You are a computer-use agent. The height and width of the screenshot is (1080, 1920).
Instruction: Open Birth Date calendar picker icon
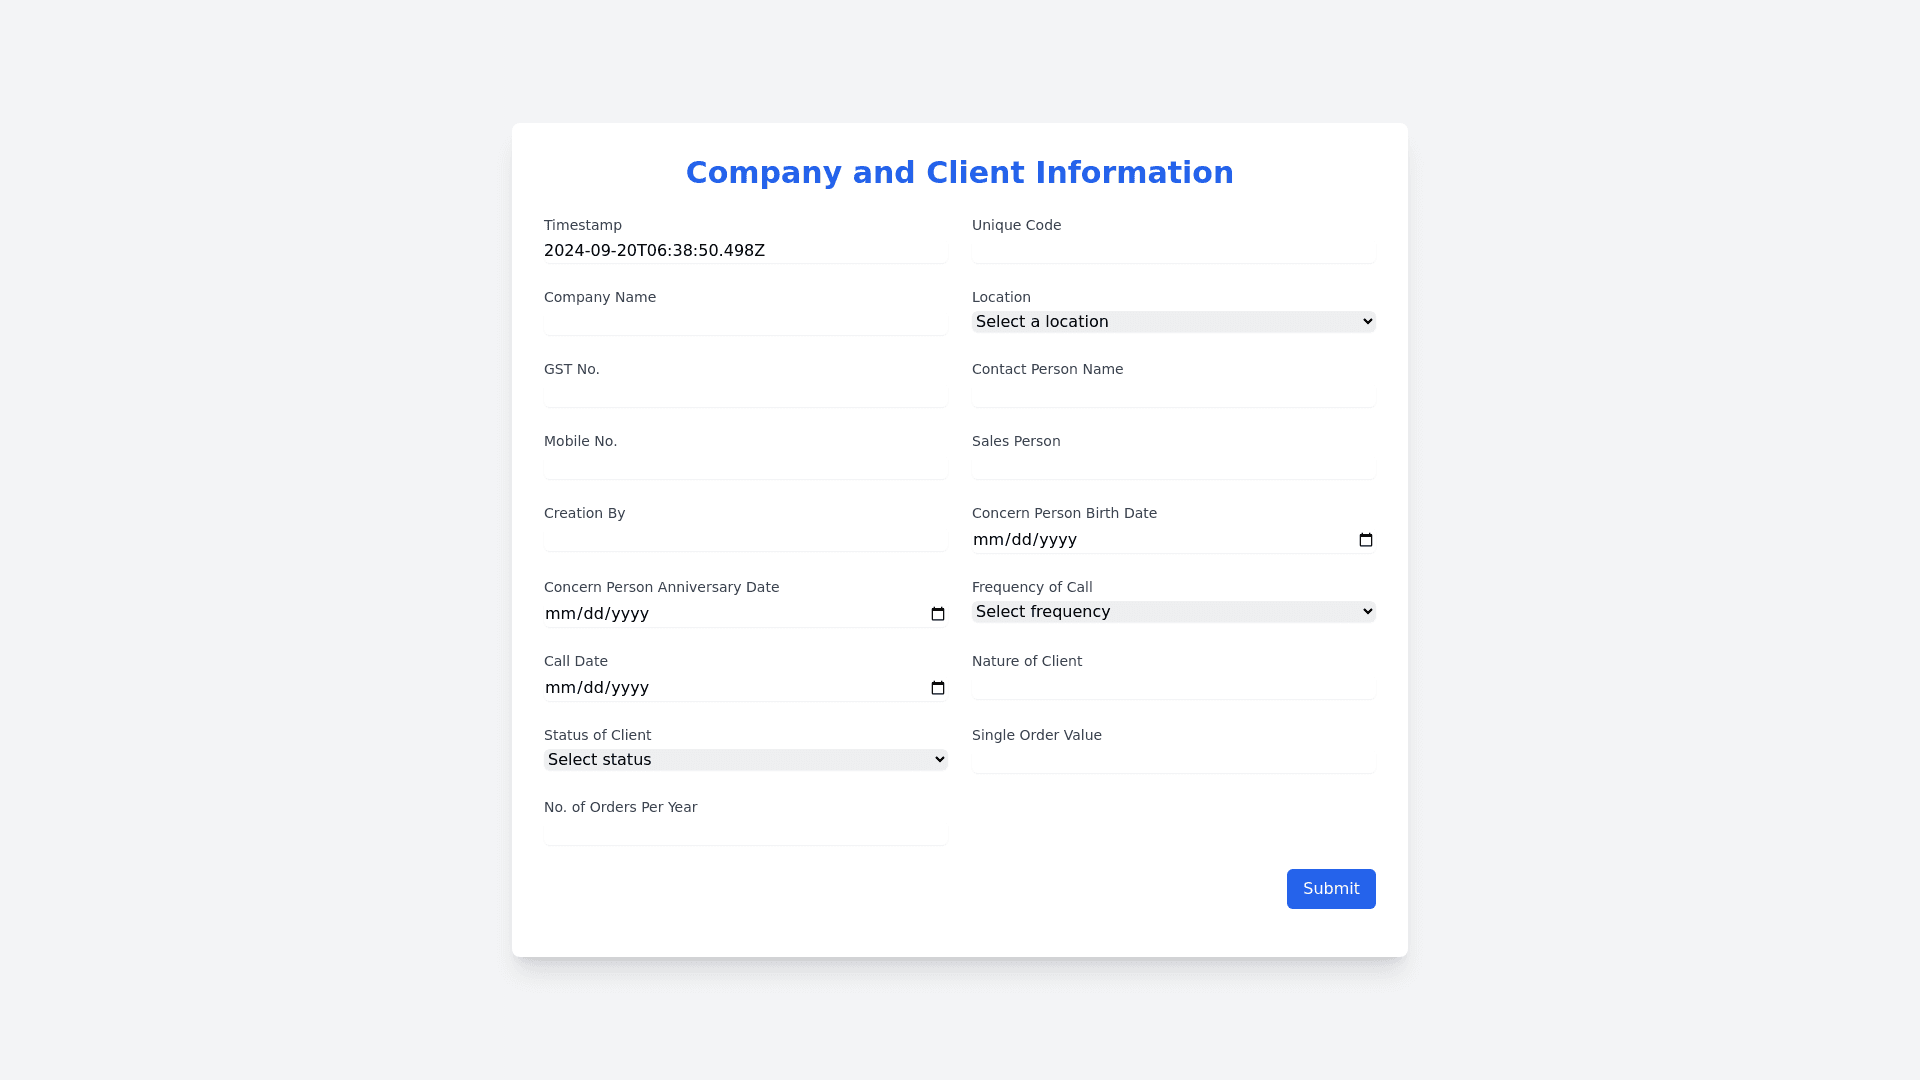[1366, 540]
